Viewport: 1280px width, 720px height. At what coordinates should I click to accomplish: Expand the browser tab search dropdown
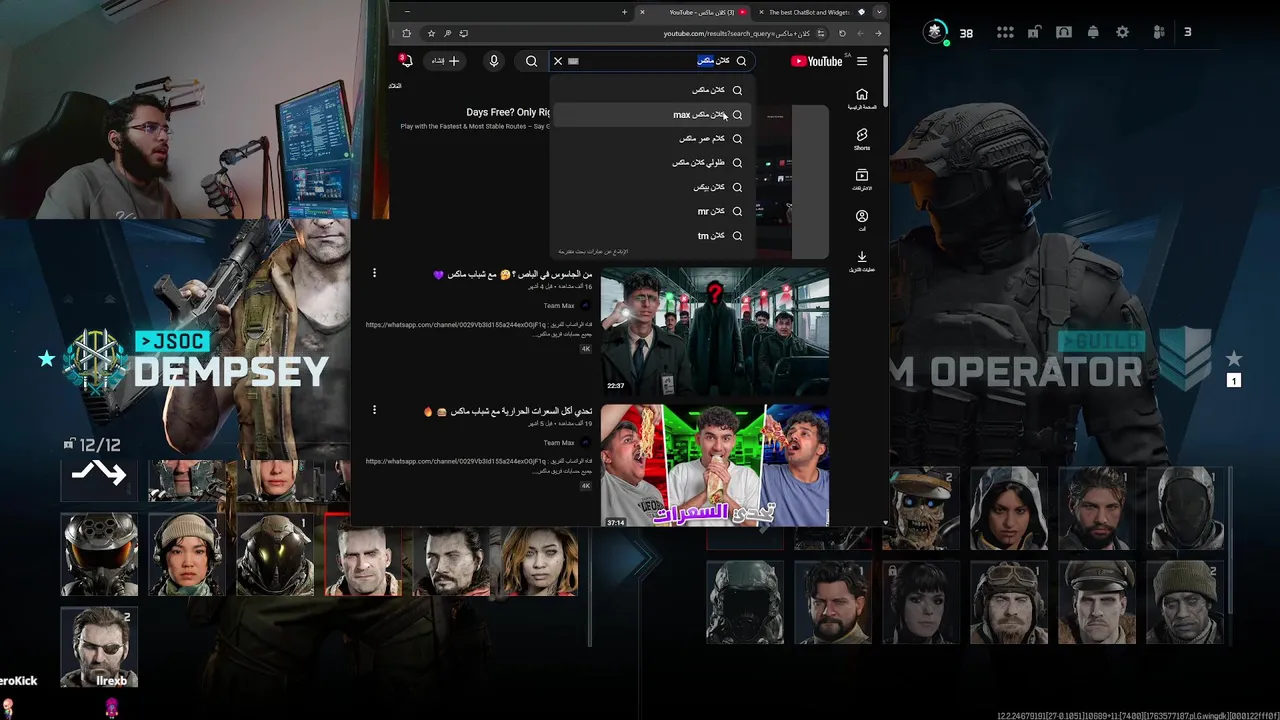pyautogui.click(x=879, y=12)
